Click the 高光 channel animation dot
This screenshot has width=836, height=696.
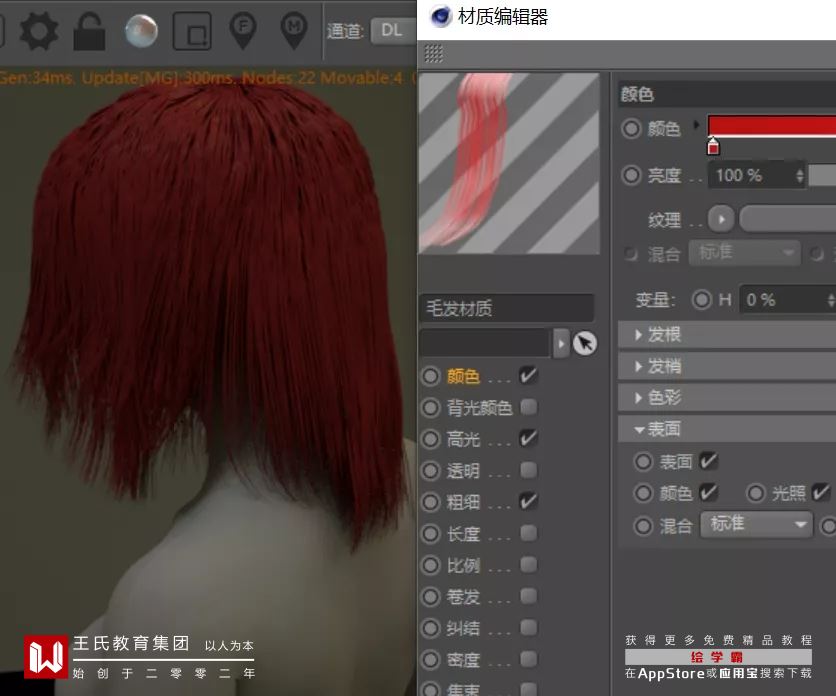coord(431,439)
